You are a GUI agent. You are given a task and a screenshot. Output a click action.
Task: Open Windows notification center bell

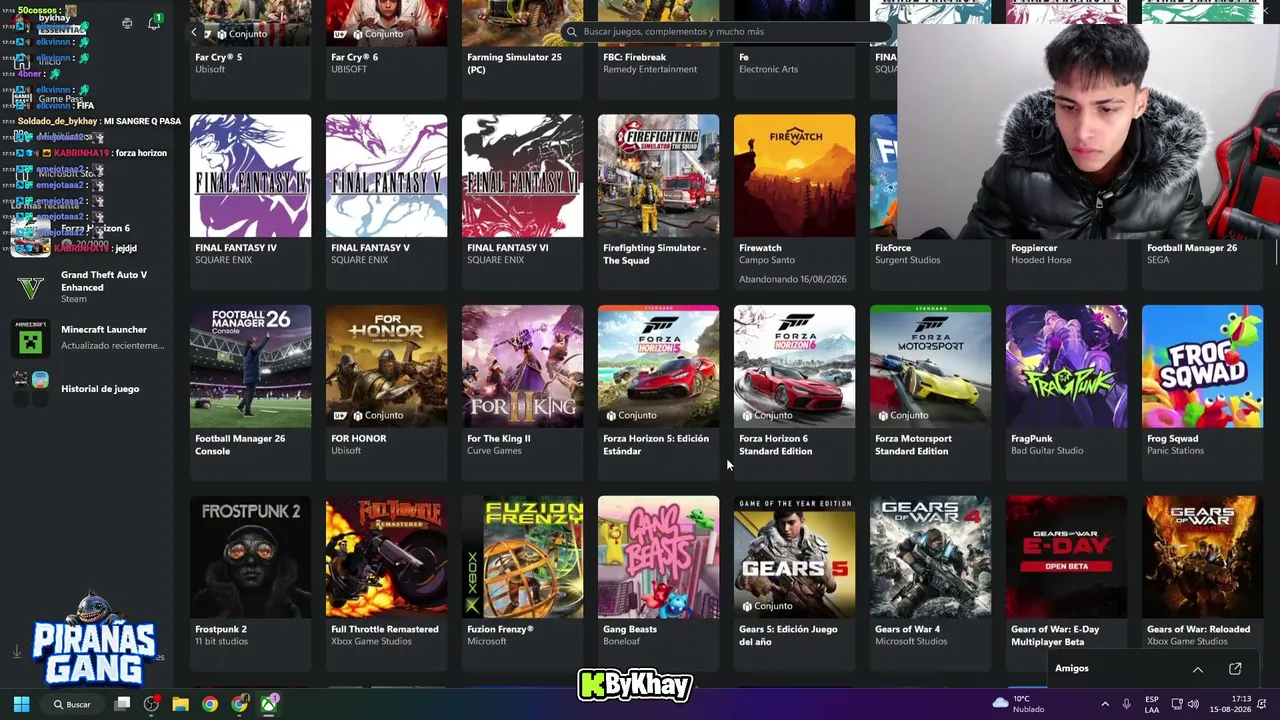pyautogui.click(x=1264, y=704)
